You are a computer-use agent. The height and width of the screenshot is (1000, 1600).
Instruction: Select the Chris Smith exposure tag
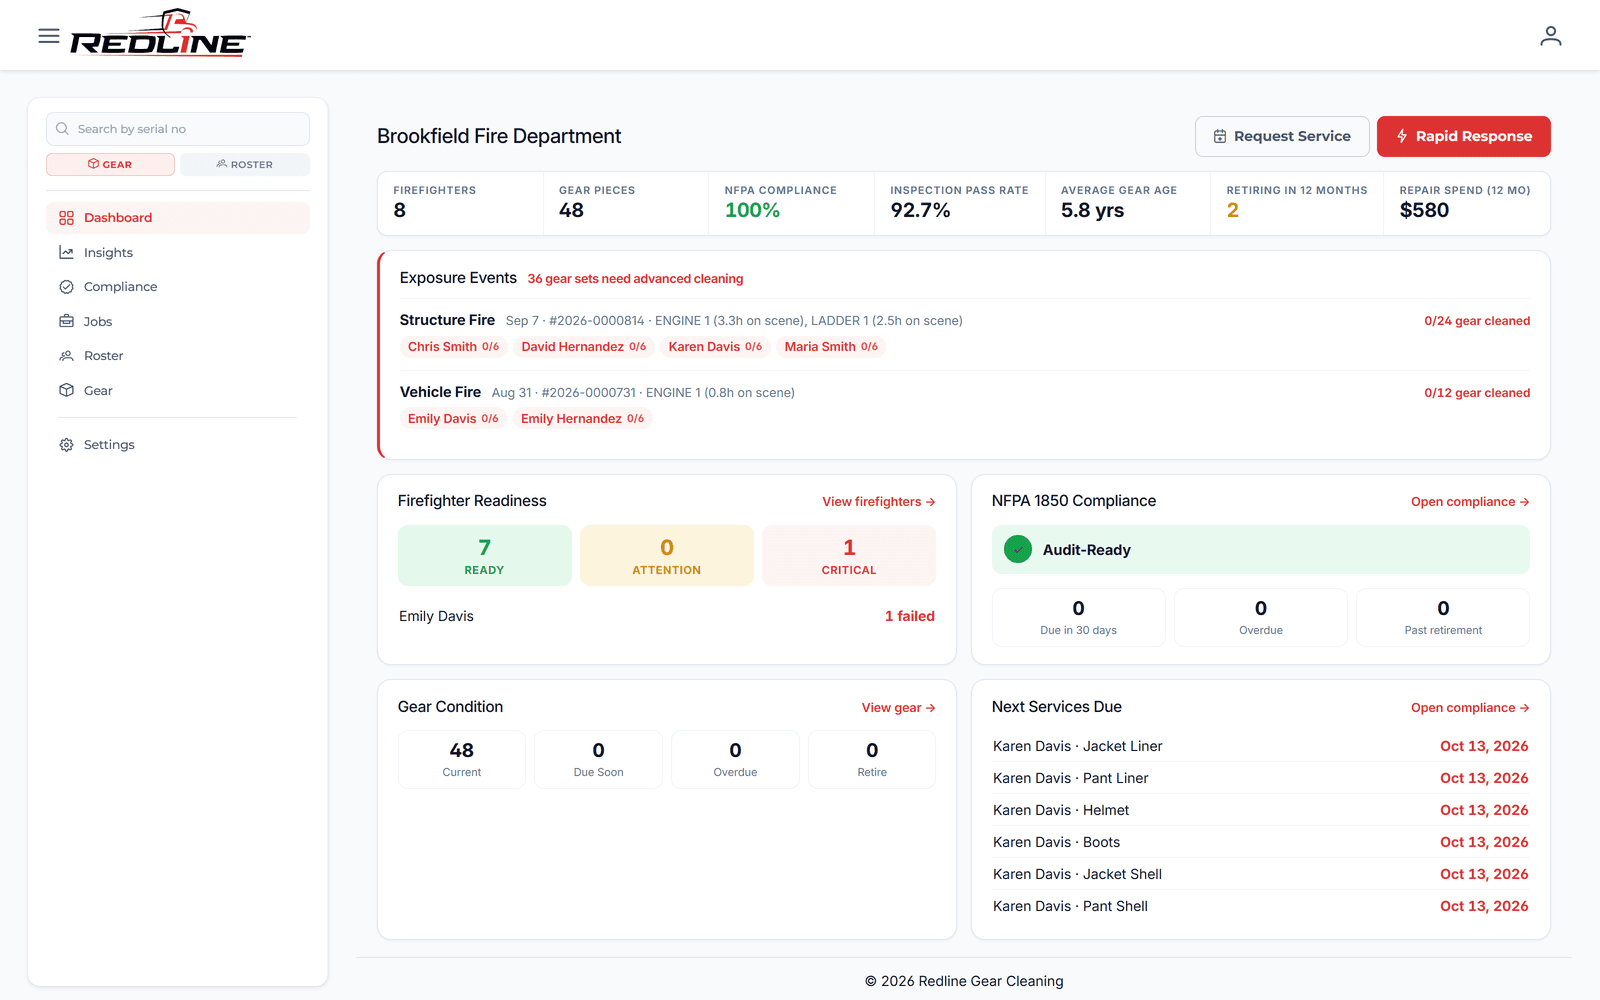[x=453, y=347]
